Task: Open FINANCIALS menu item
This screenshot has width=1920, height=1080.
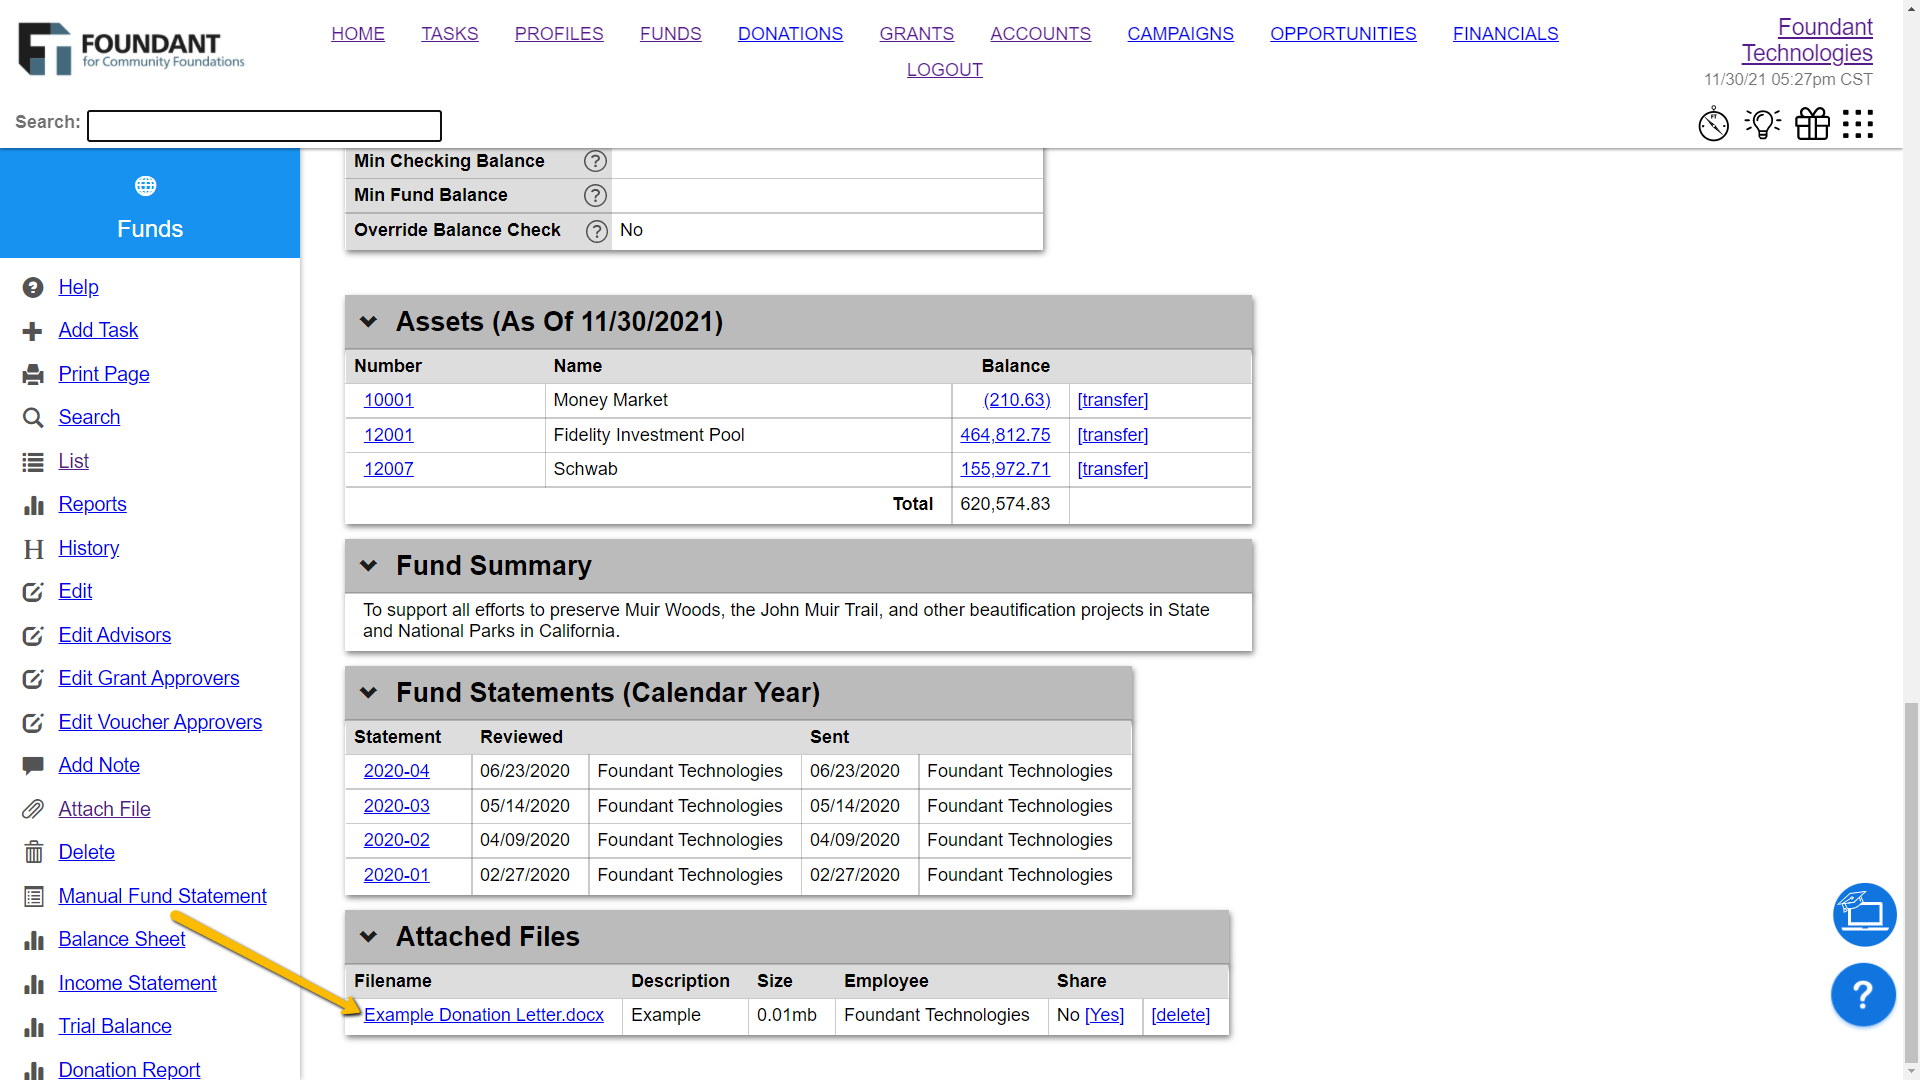Action: coord(1505,34)
